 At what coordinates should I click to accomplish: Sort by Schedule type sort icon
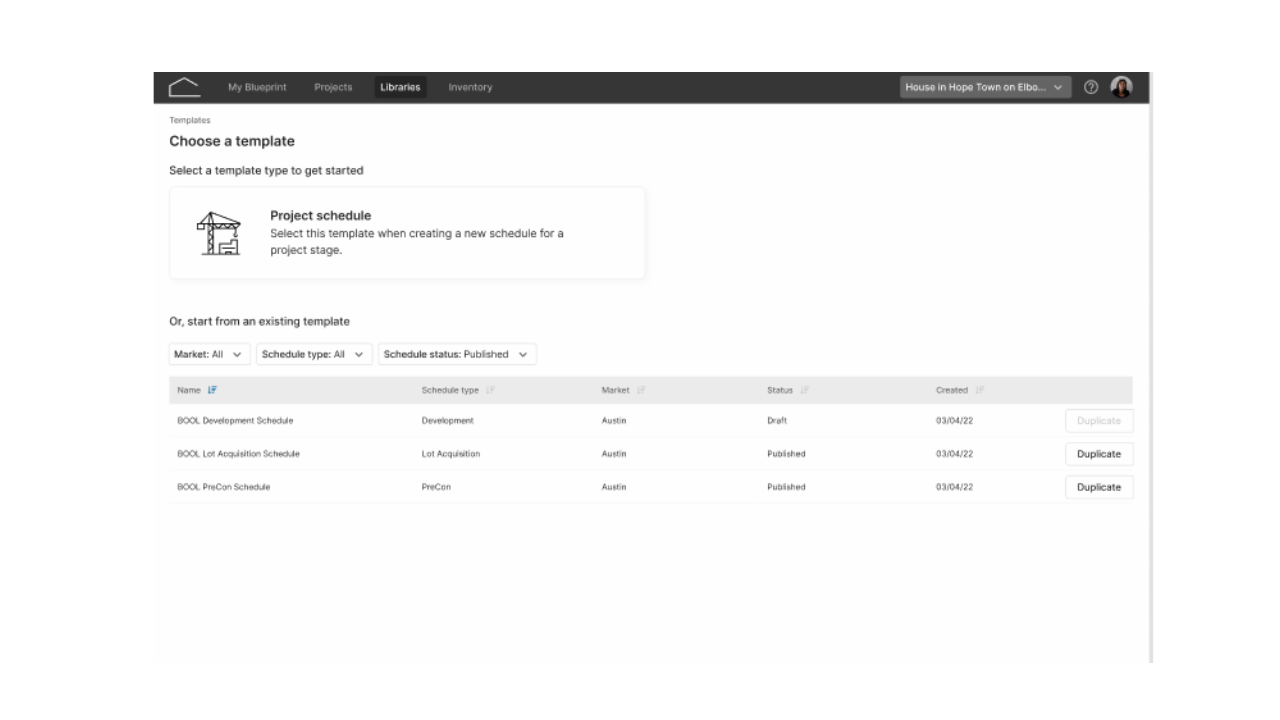(x=491, y=390)
